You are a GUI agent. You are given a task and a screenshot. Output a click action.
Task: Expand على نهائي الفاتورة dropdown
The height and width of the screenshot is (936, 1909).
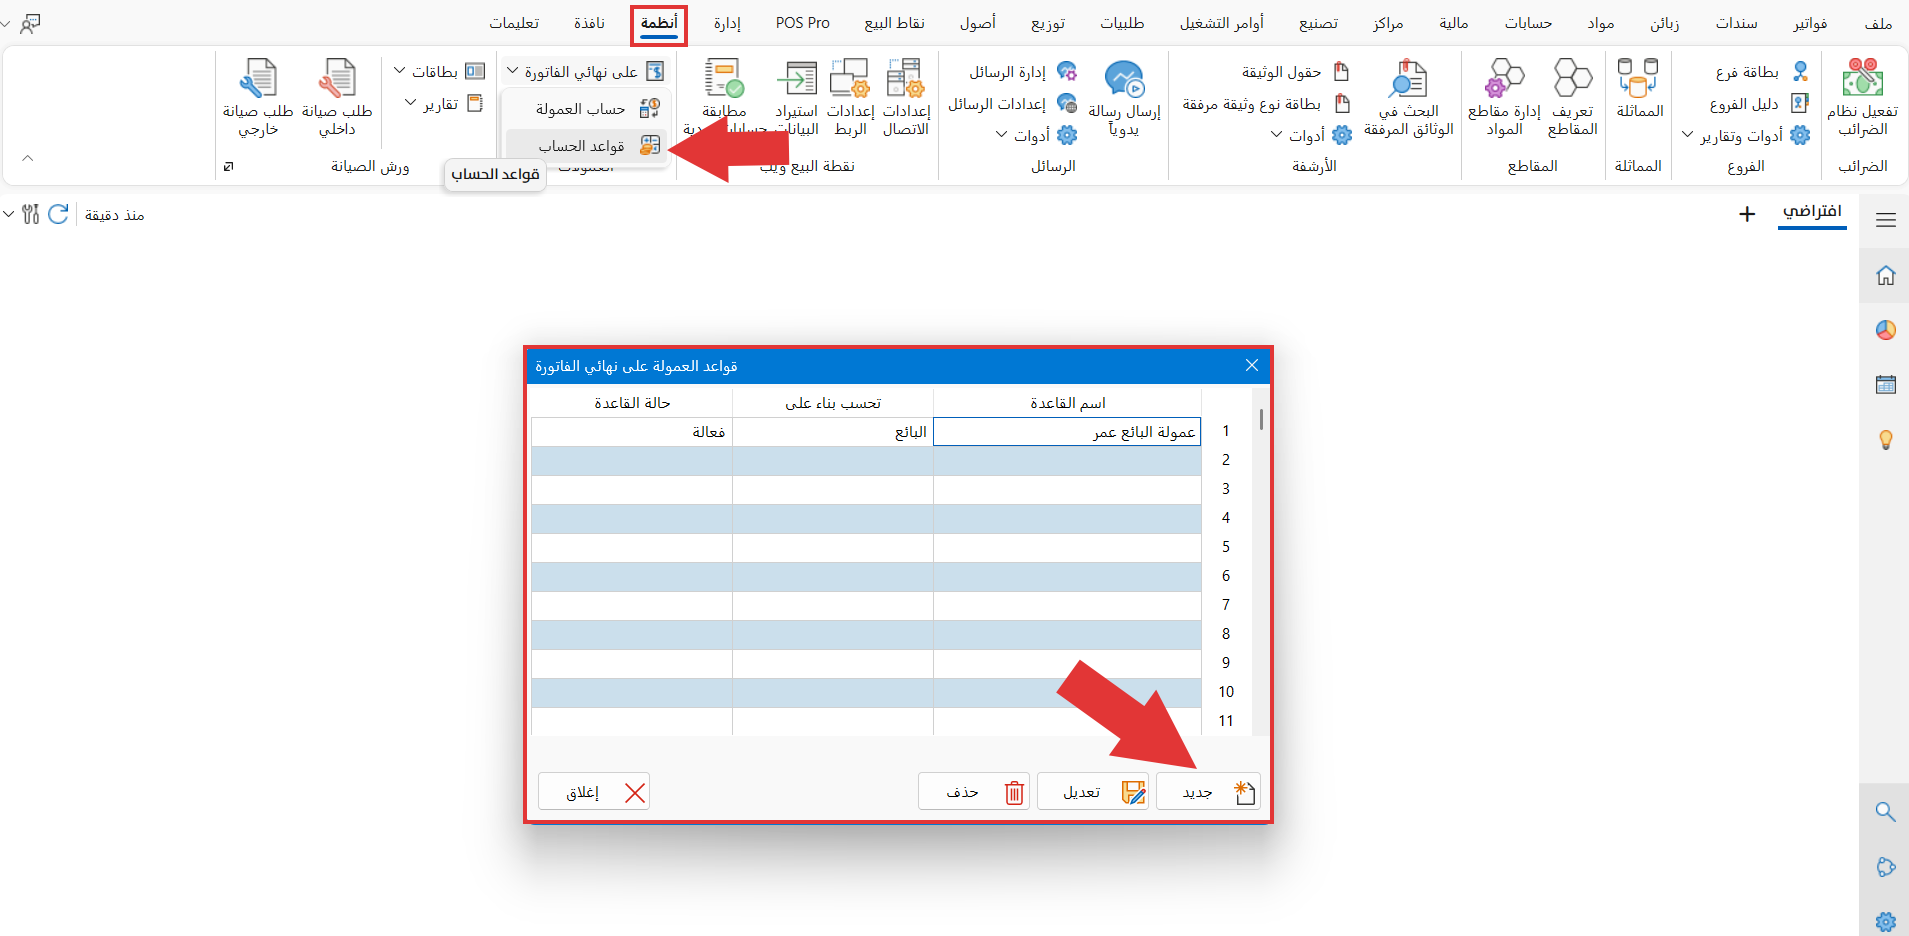click(585, 72)
